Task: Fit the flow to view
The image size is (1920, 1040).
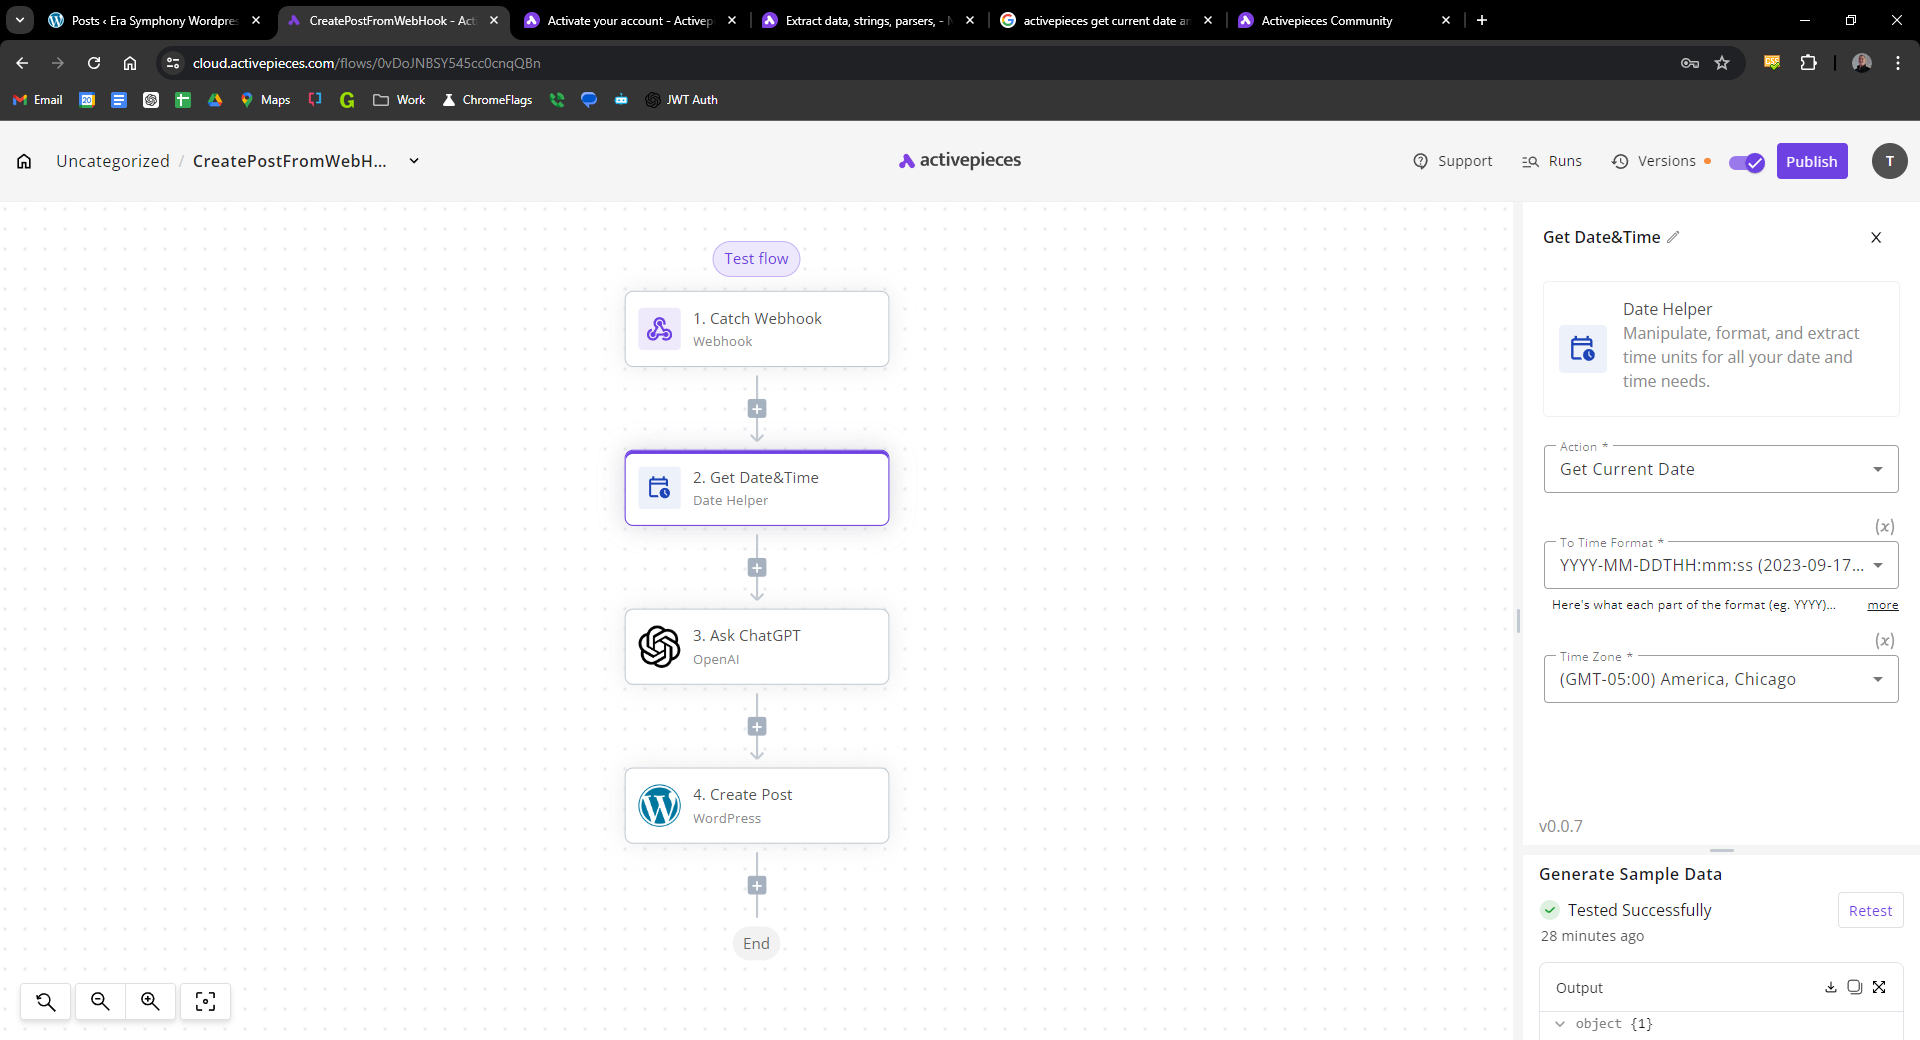Action: coord(205,1001)
